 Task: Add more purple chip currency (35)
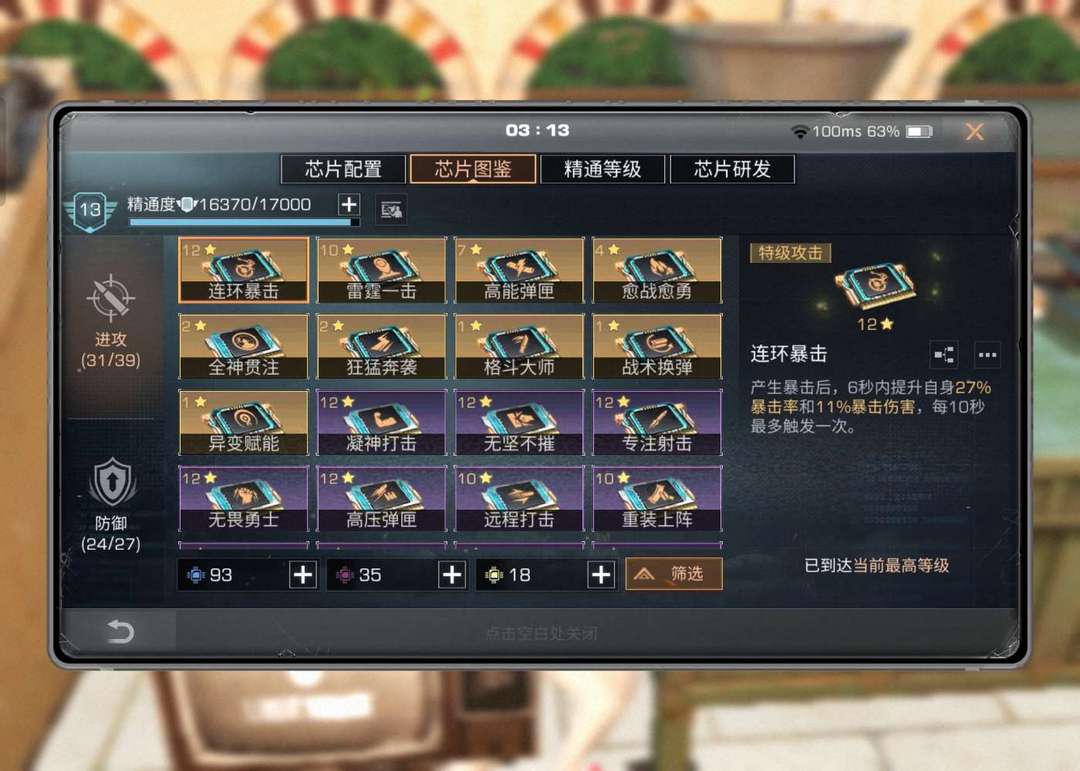(452, 575)
